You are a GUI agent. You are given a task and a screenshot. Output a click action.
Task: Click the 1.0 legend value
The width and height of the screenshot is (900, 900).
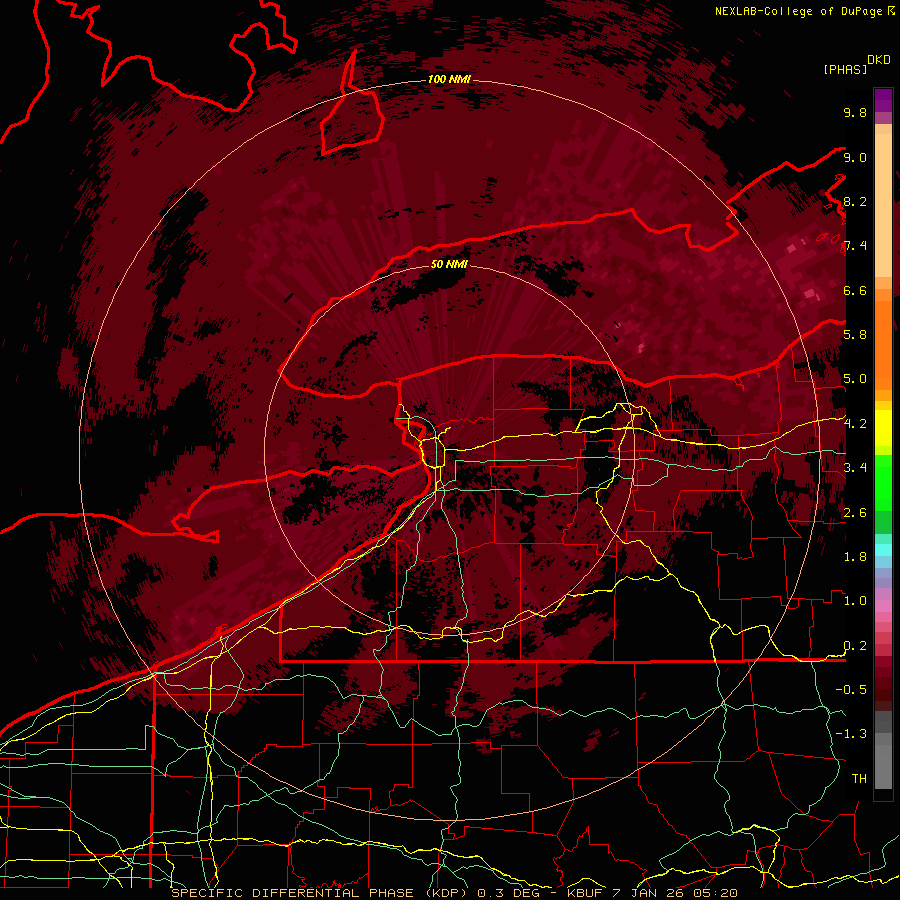(x=855, y=601)
